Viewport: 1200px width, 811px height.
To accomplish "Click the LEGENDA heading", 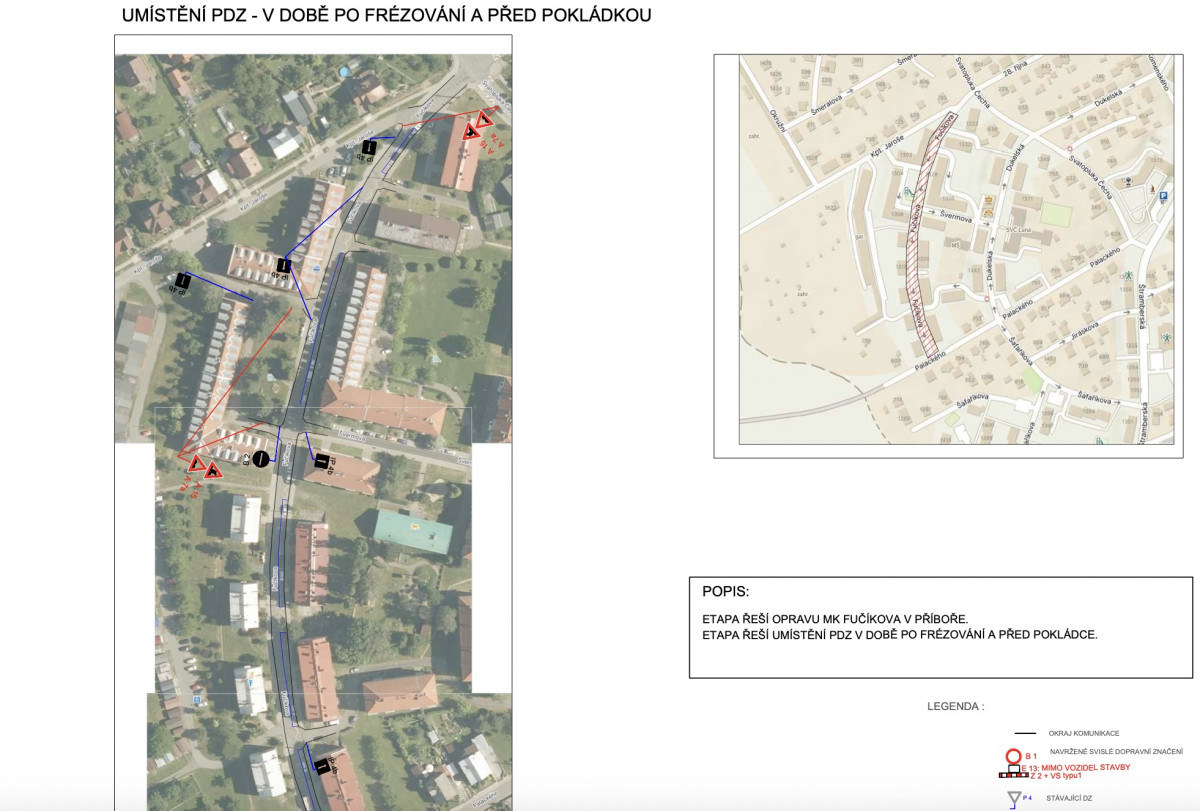I will (x=955, y=706).
